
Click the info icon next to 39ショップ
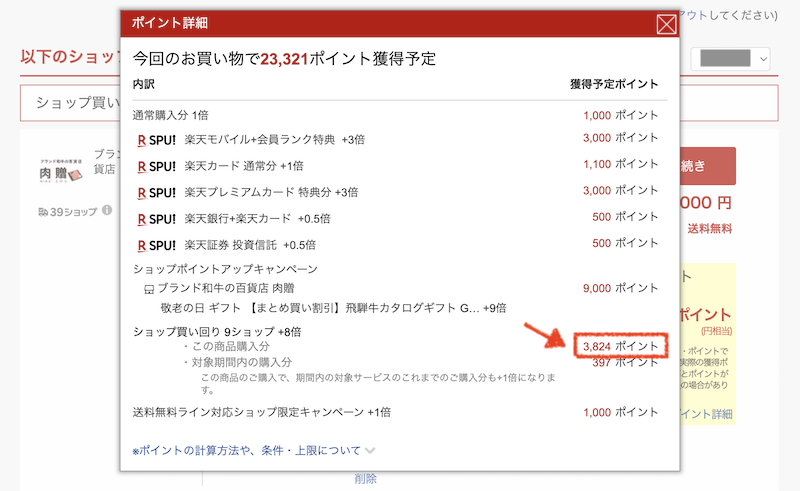pyautogui.click(x=107, y=210)
